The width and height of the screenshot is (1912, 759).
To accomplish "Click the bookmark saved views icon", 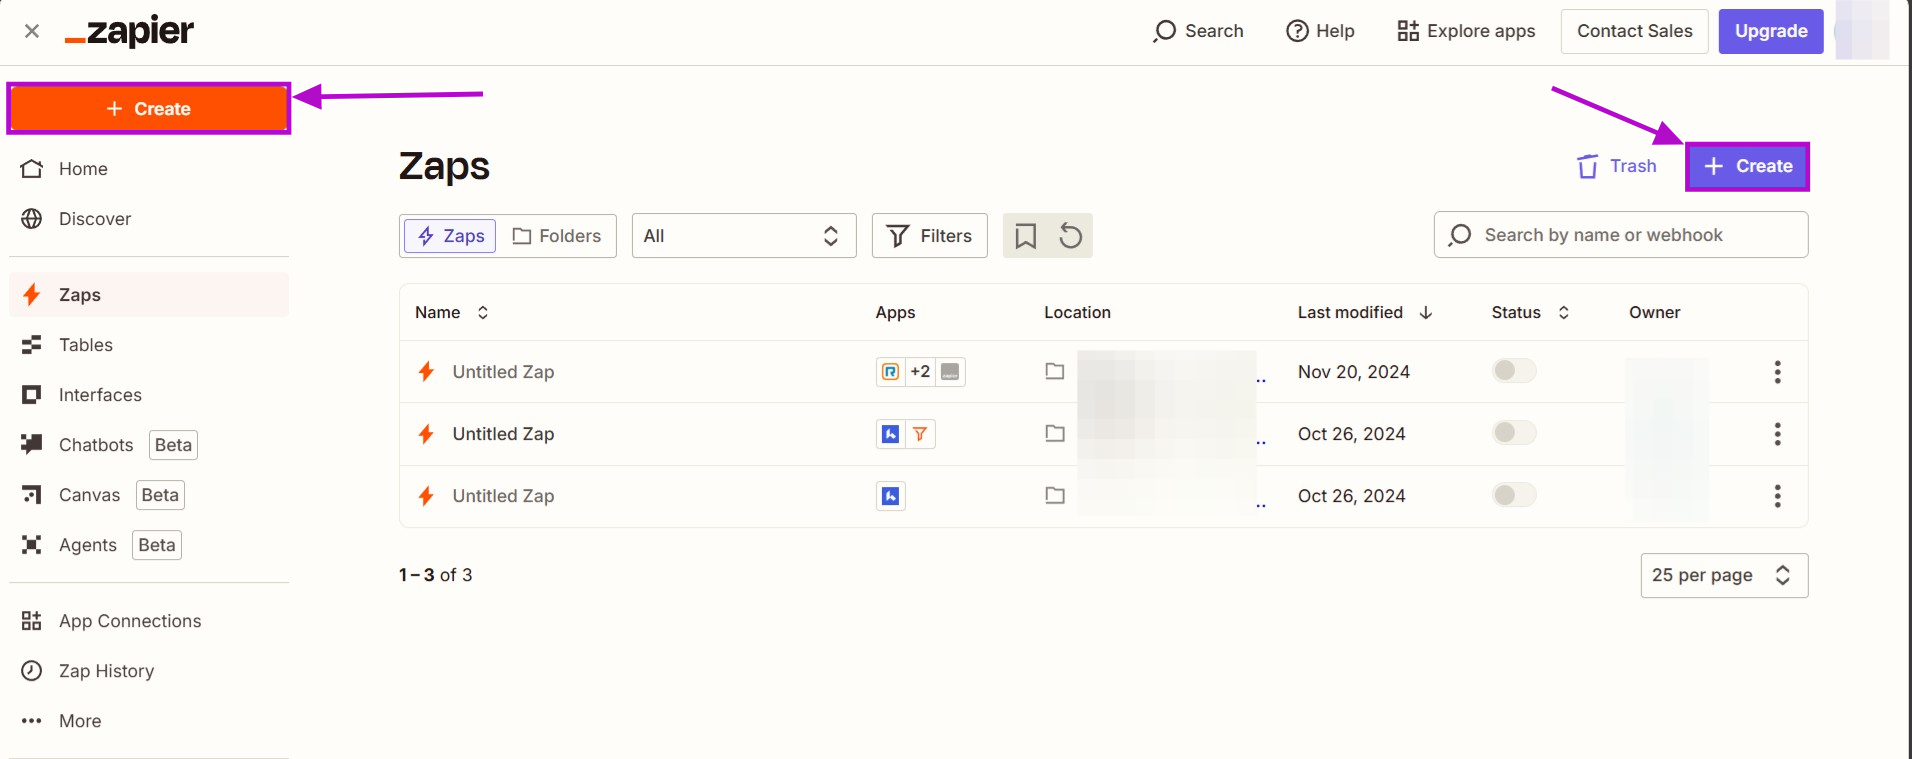I will pos(1025,236).
